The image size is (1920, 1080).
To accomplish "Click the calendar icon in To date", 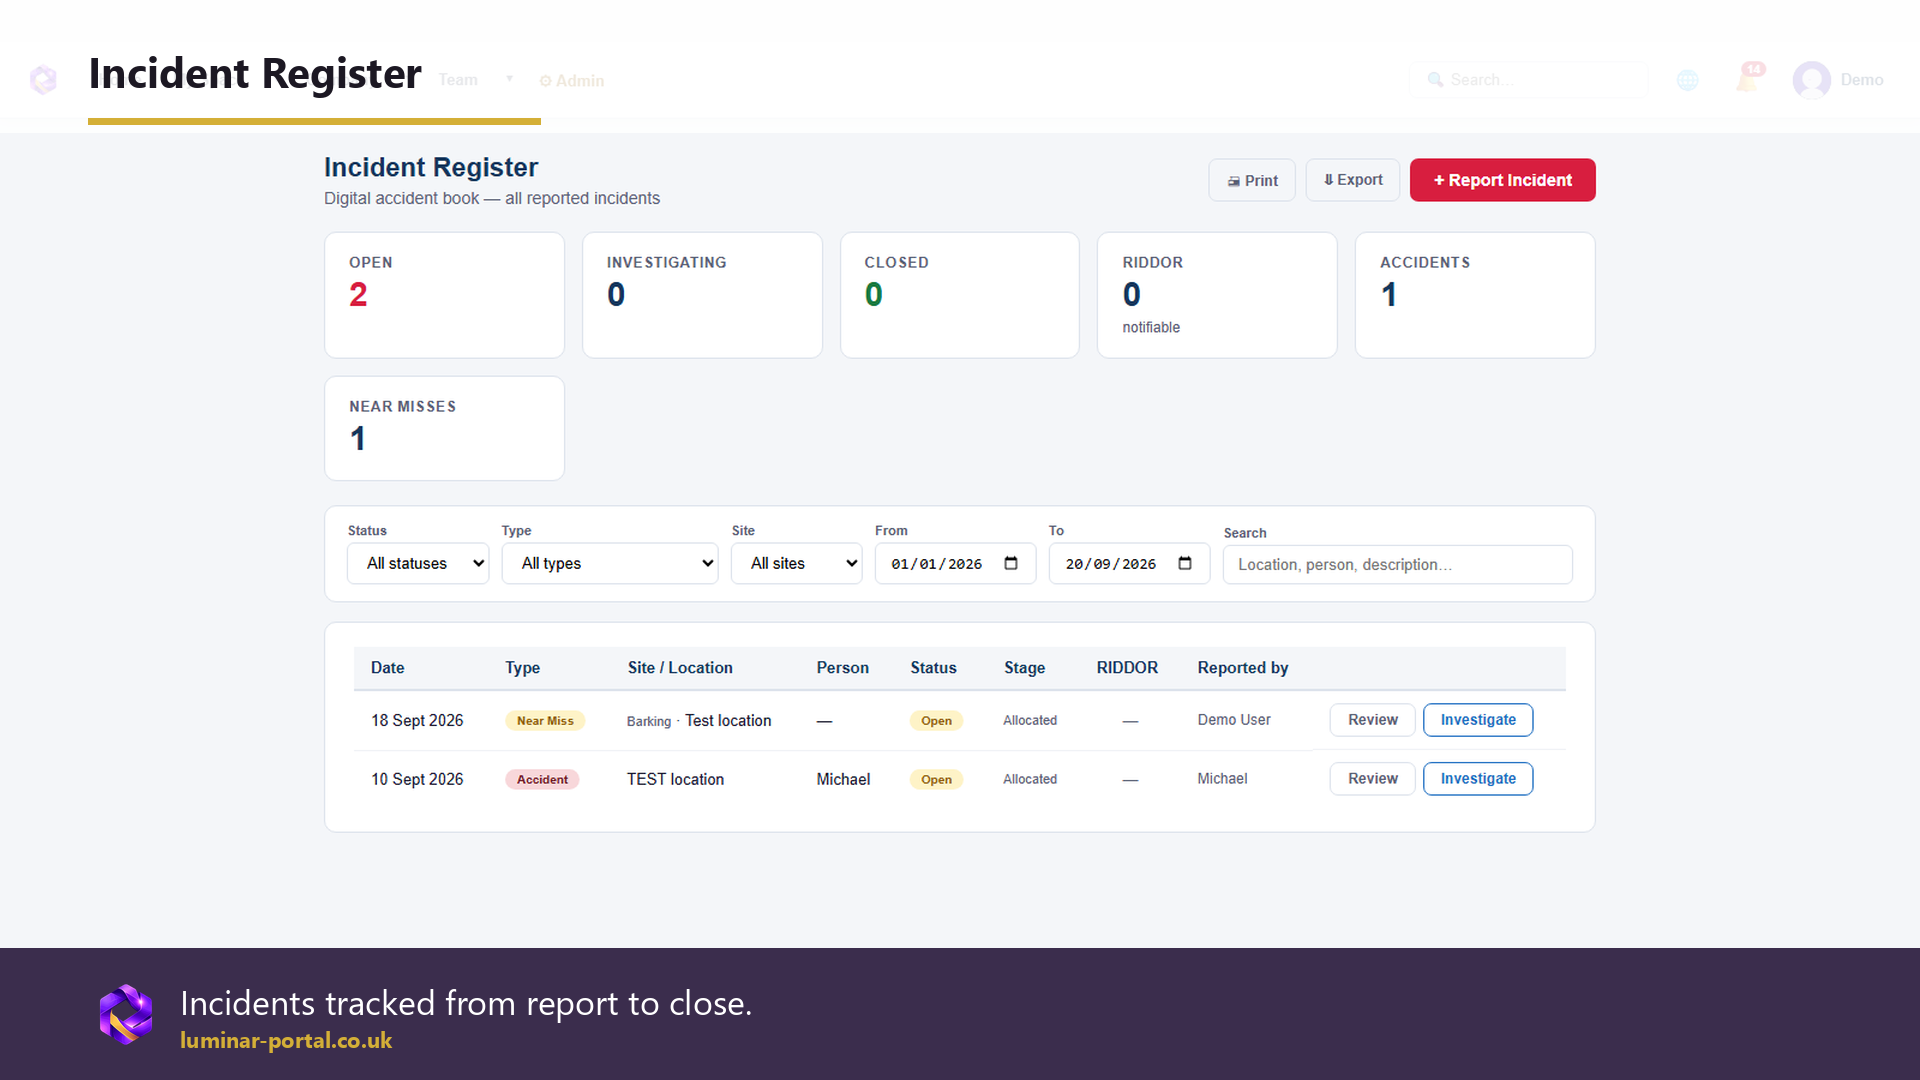I will click(x=1185, y=563).
